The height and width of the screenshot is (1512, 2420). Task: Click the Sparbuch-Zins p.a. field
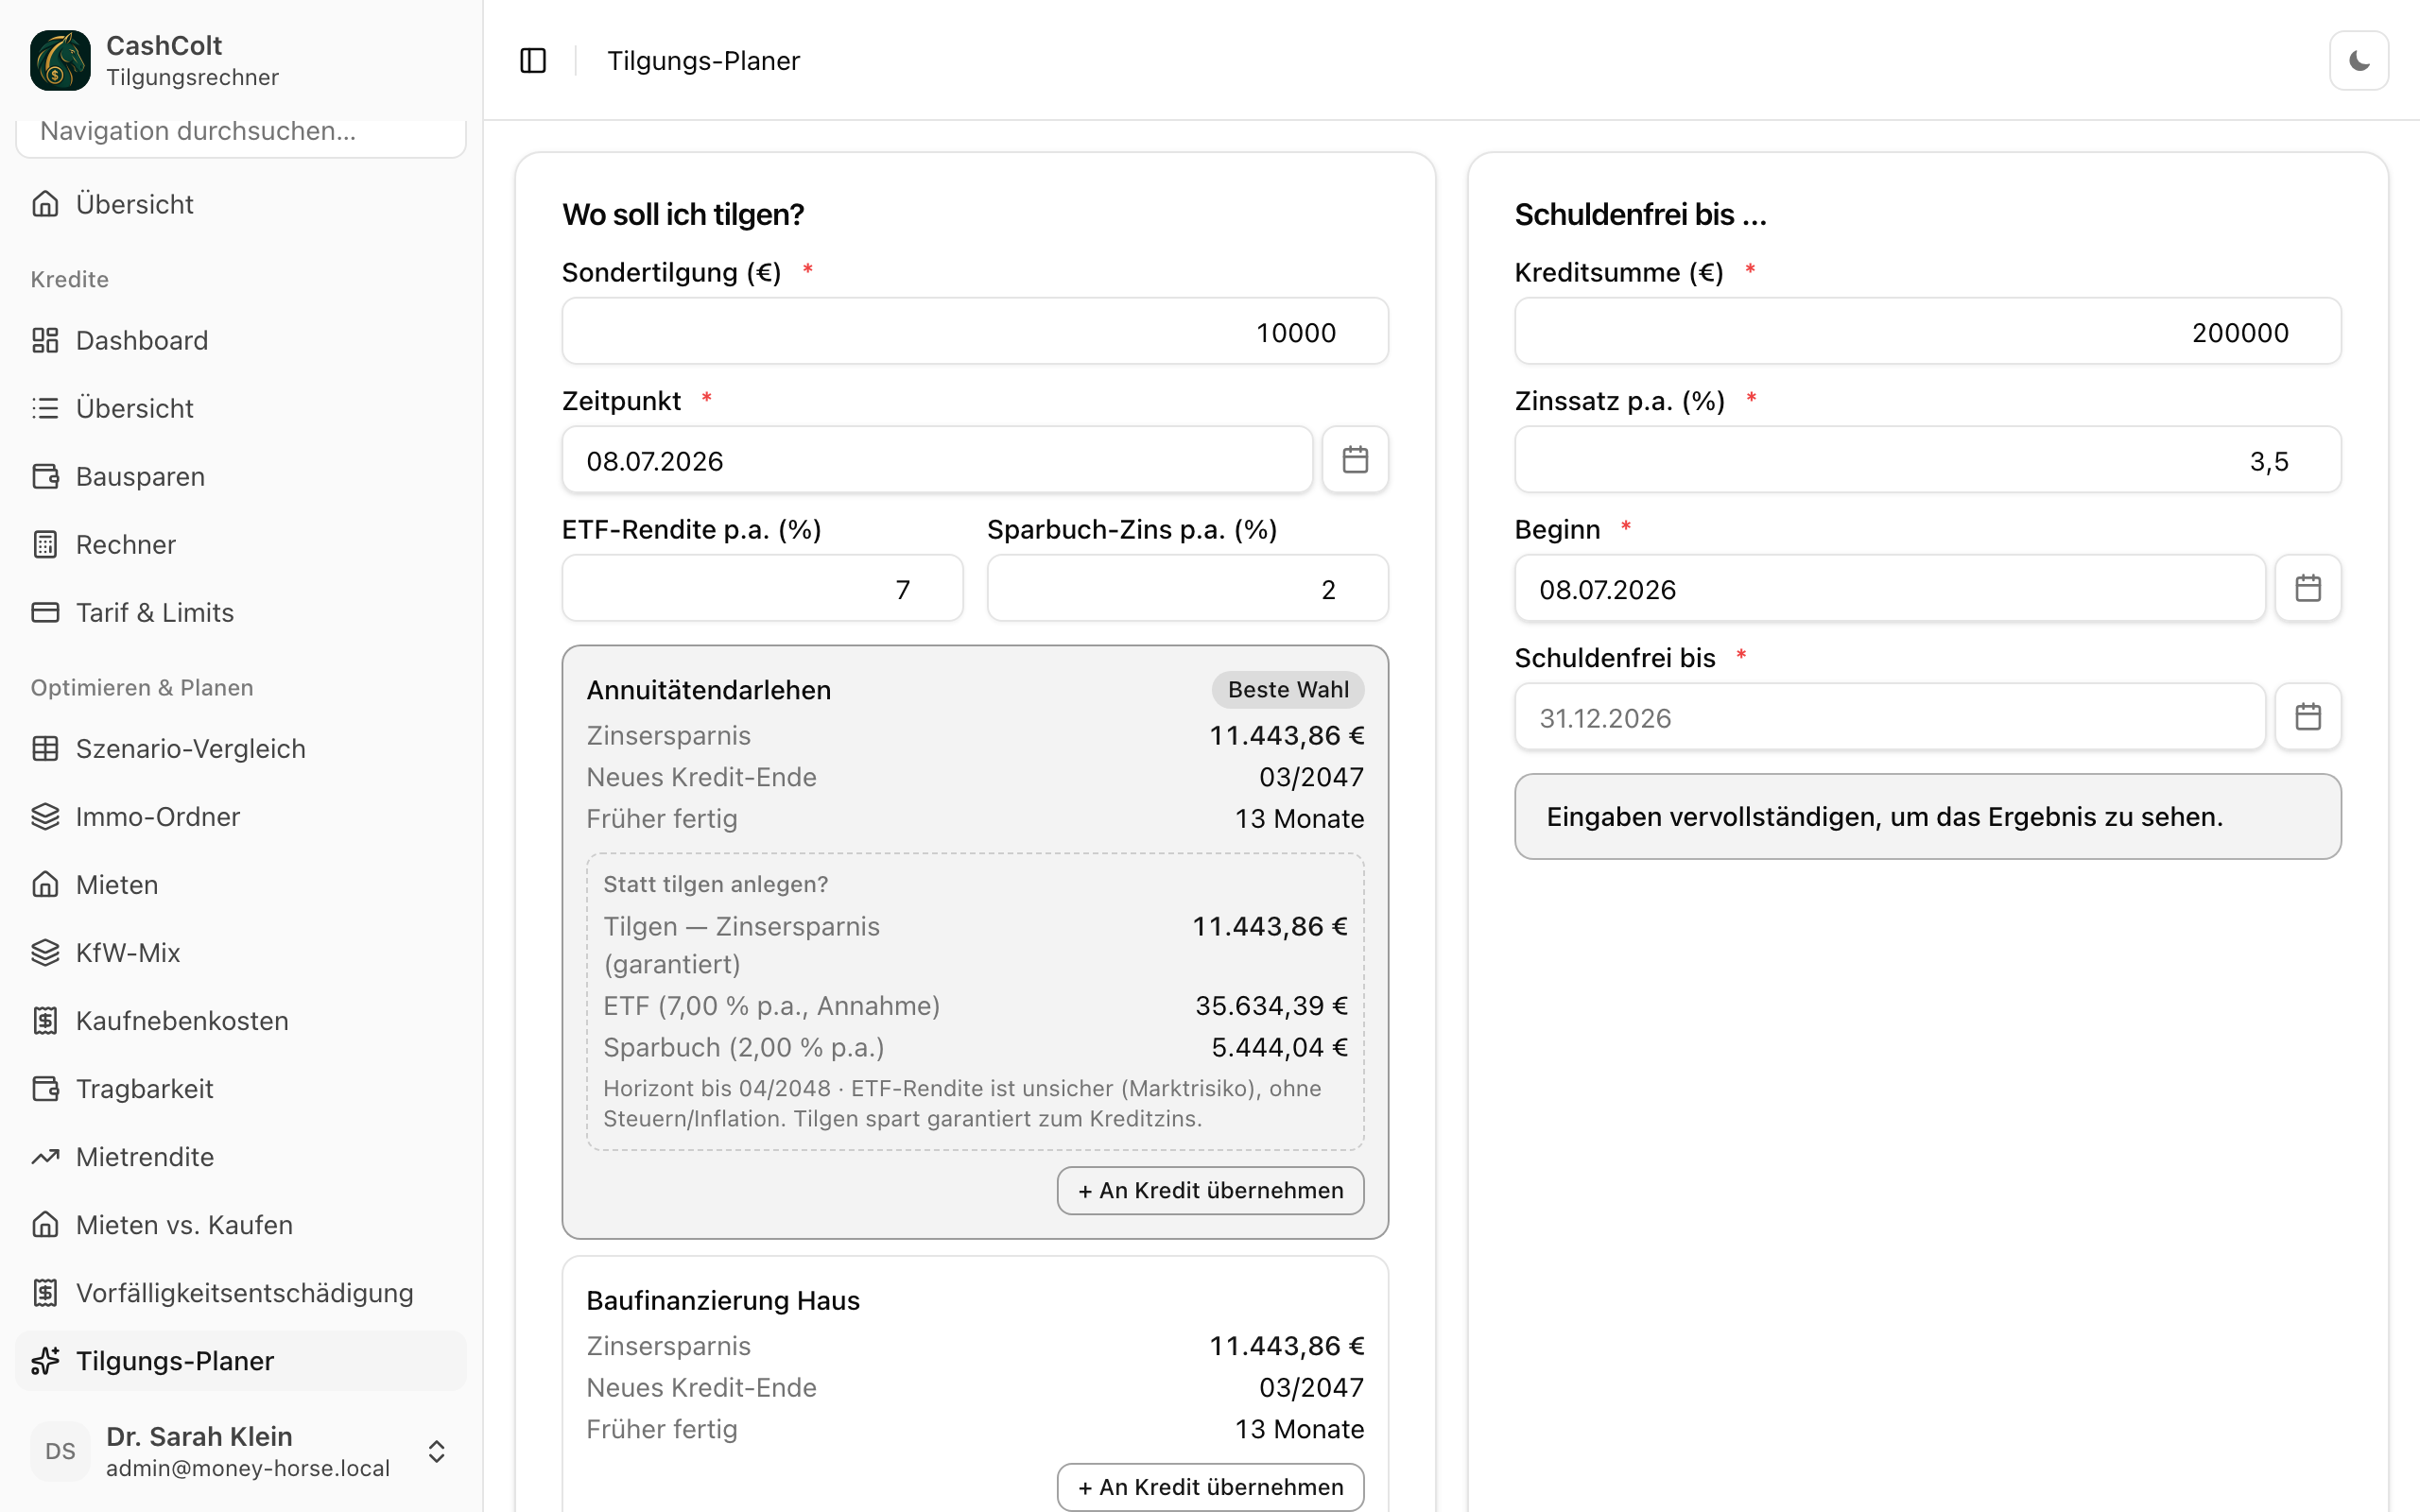pos(1187,588)
